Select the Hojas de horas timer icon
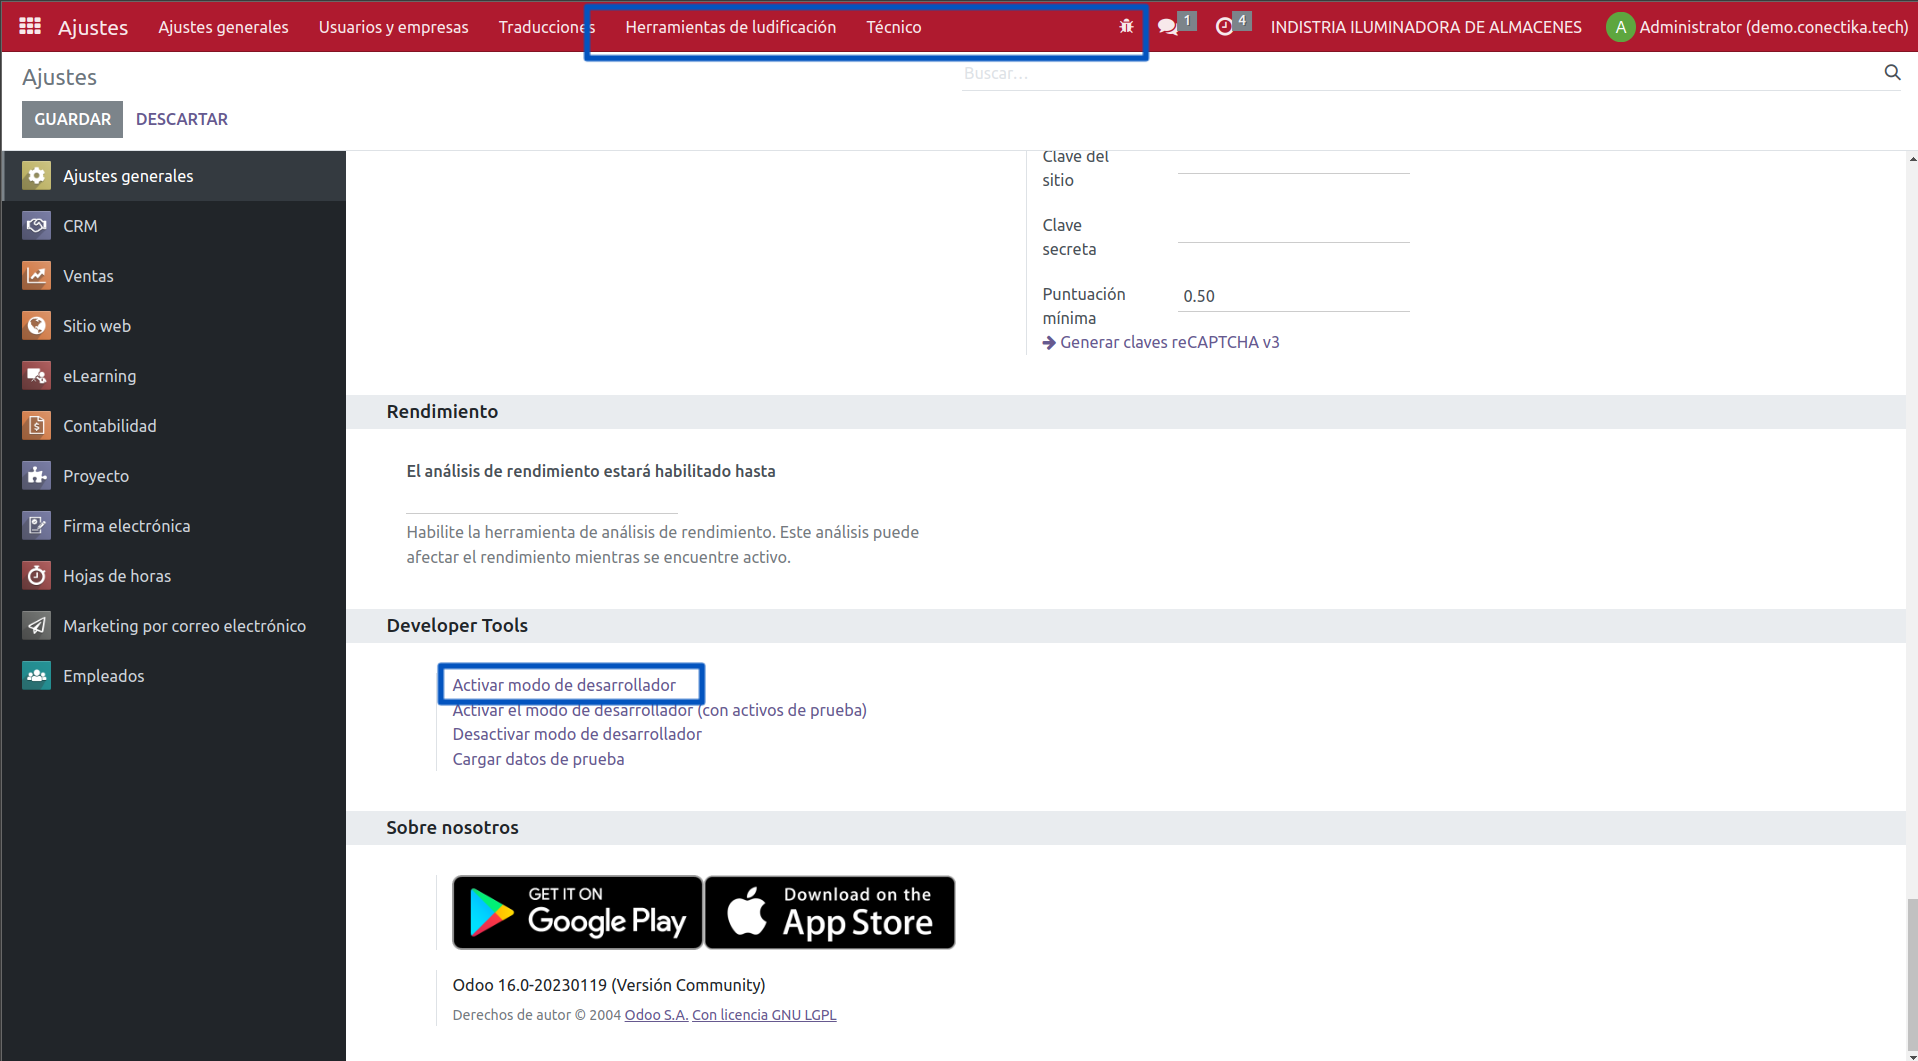The image size is (1918, 1061). click(x=37, y=576)
